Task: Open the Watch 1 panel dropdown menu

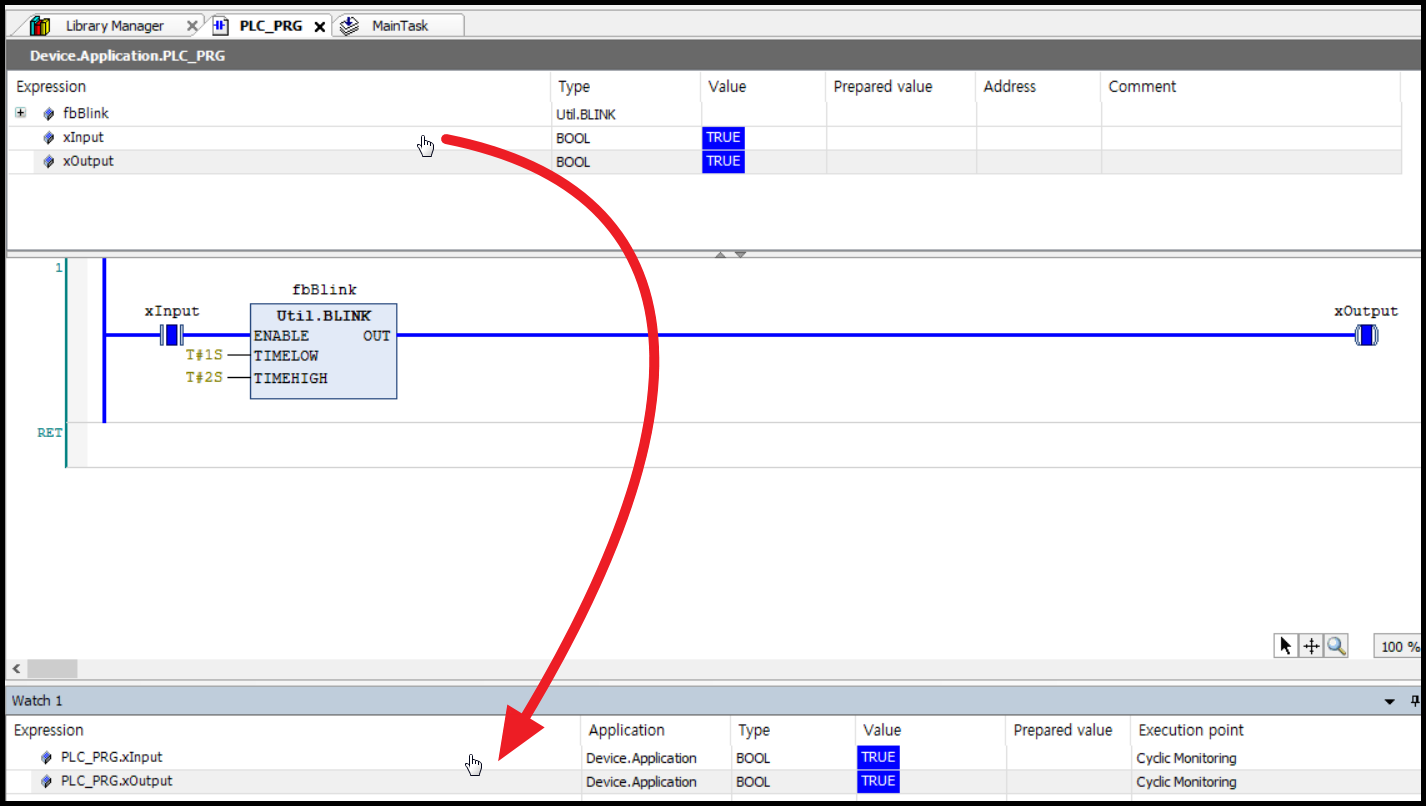Action: point(1390,702)
